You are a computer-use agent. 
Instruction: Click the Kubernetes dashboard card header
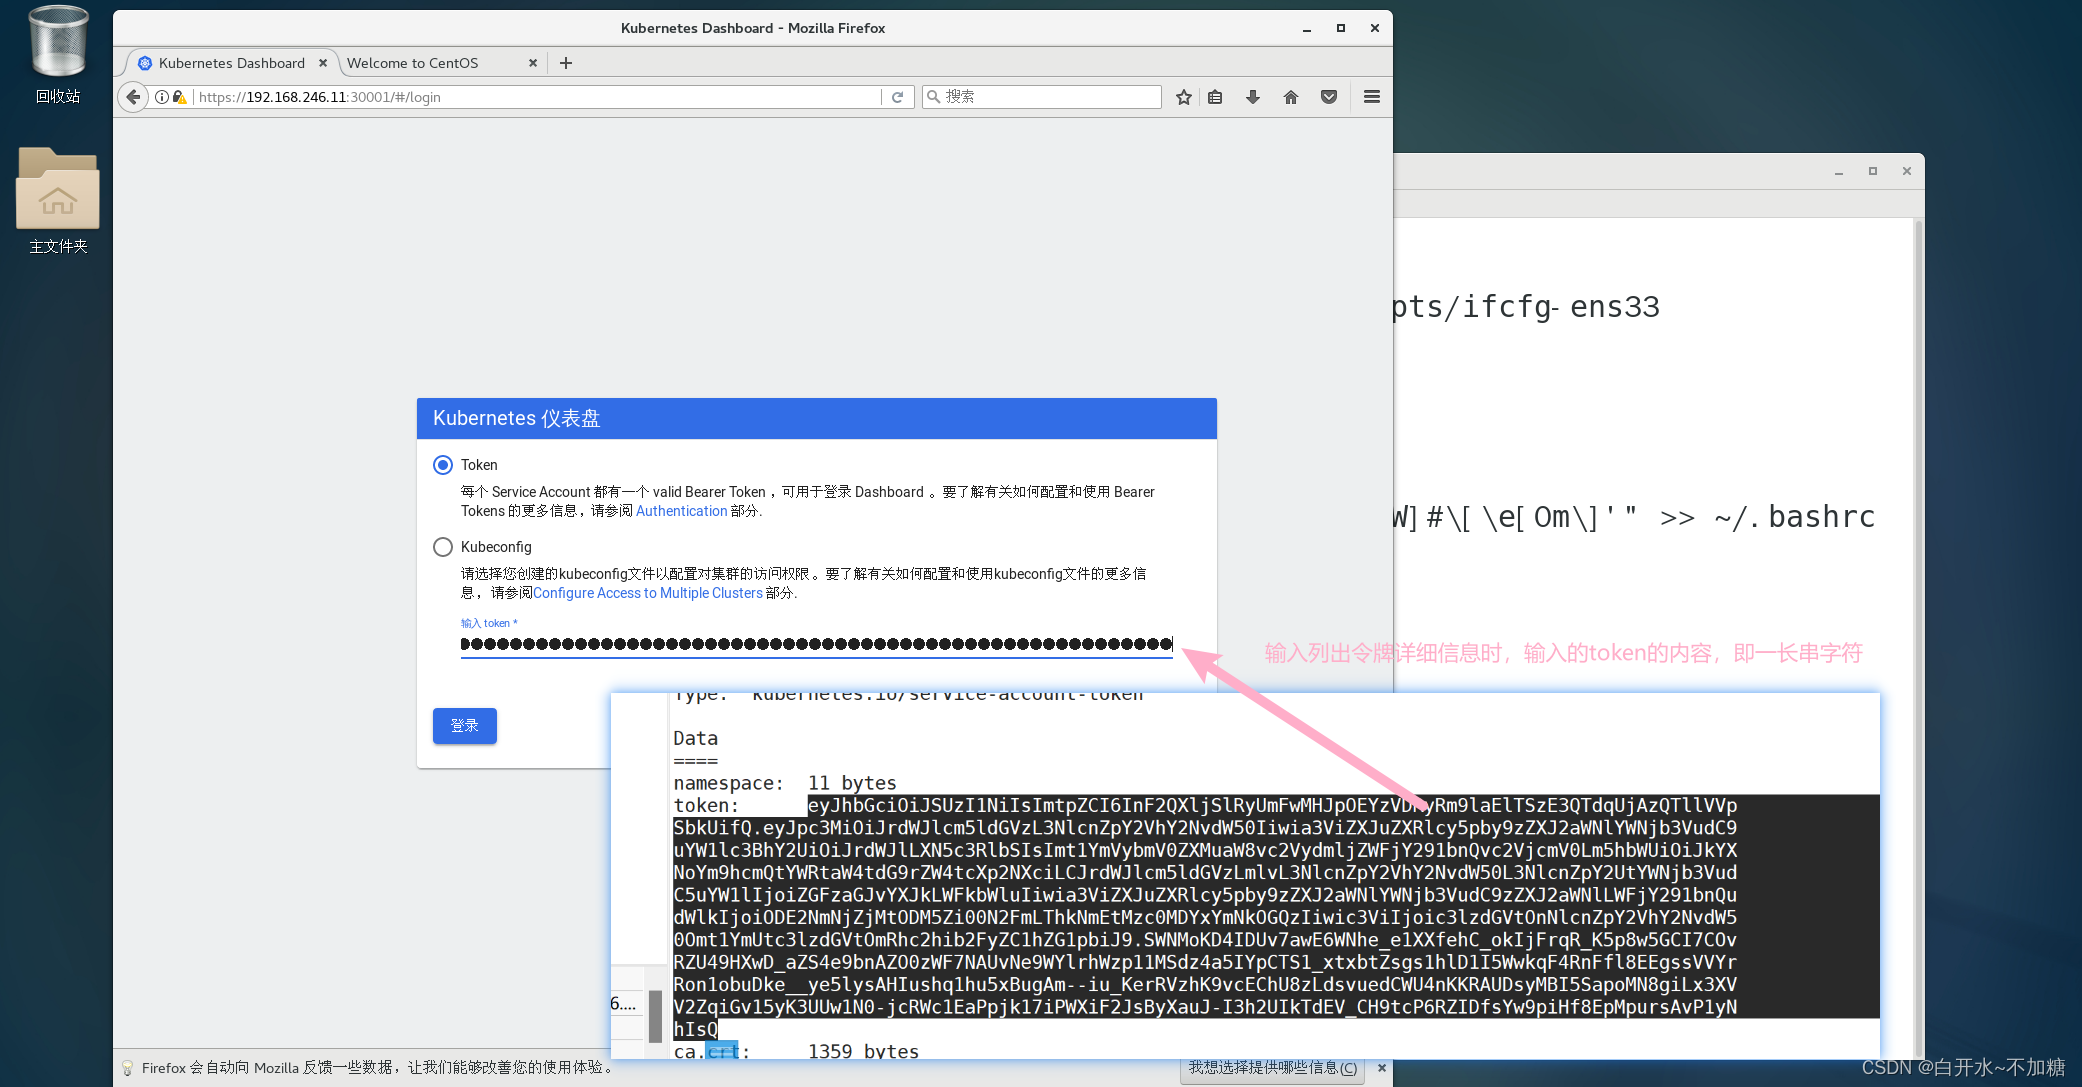coord(817,418)
